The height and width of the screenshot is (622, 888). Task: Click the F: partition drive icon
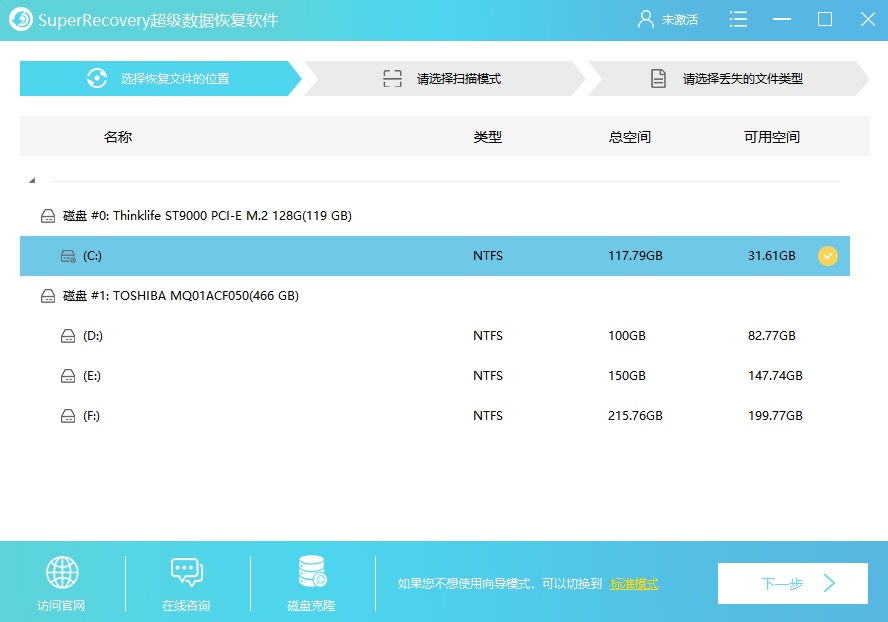(68, 416)
